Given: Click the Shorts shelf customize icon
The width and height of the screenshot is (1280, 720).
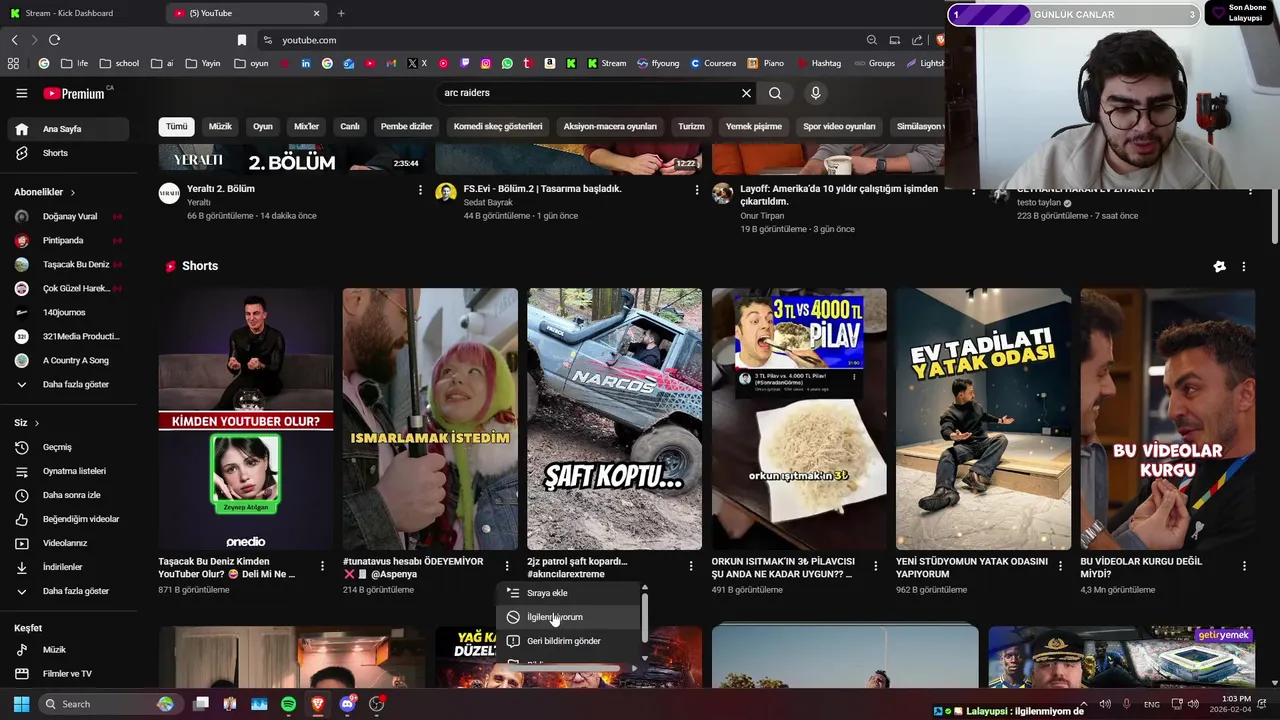Looking at the screenshot, I should pyautogui.click(x=1219, y=267).
